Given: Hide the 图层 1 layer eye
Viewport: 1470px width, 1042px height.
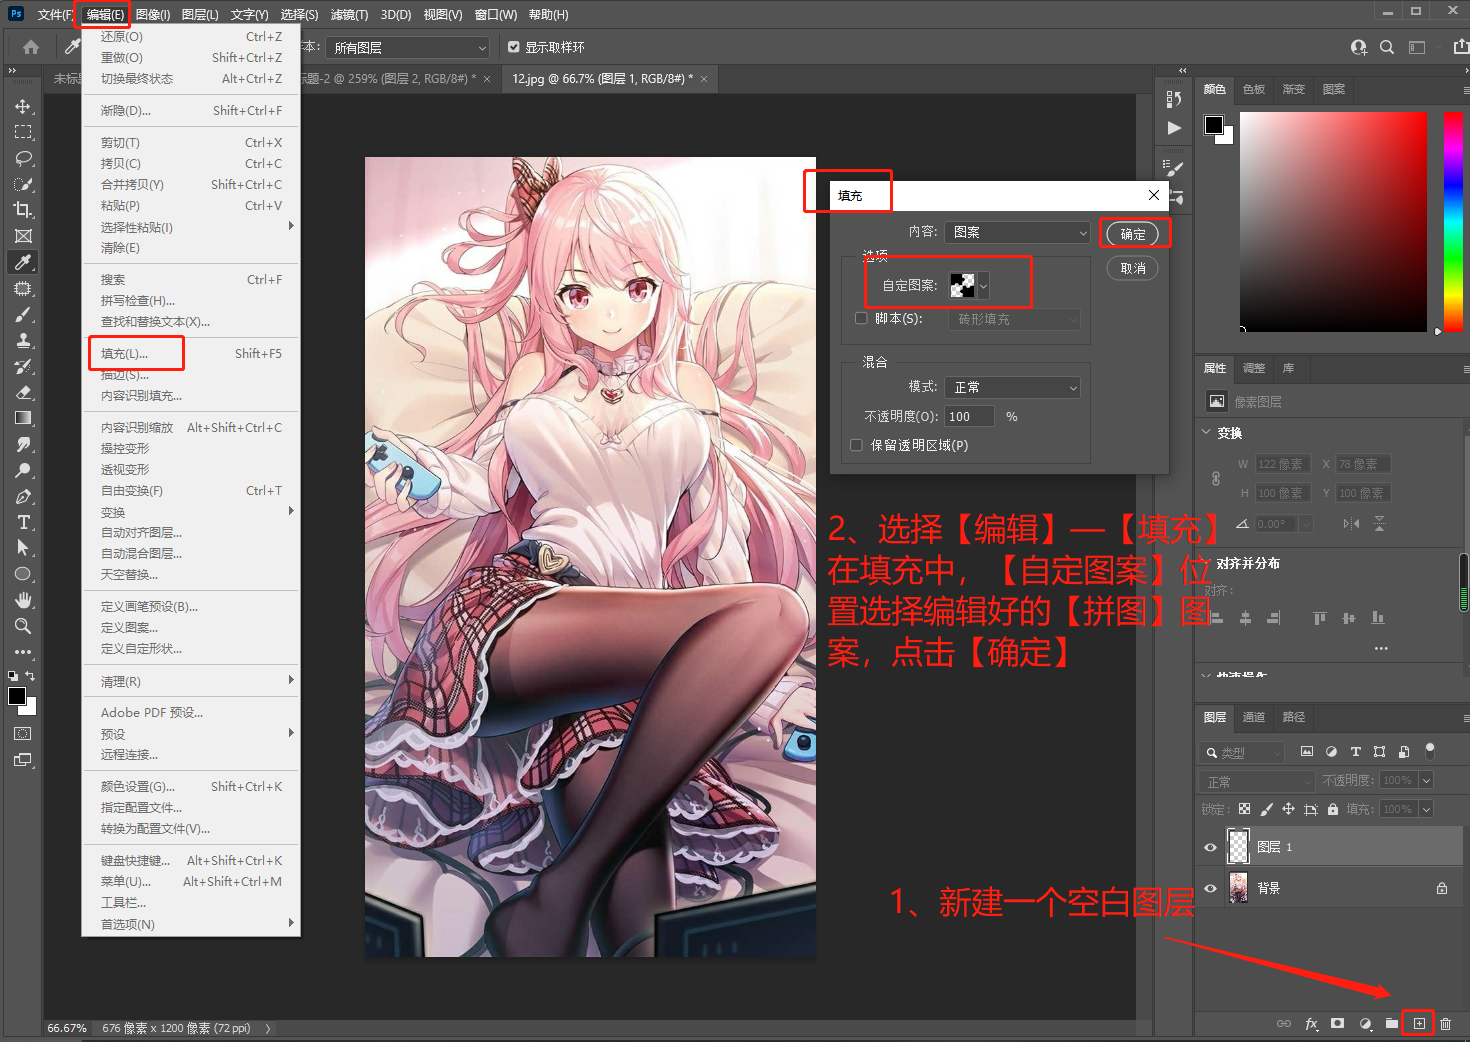Looking at the screenshot, I should pos(1210,847).
